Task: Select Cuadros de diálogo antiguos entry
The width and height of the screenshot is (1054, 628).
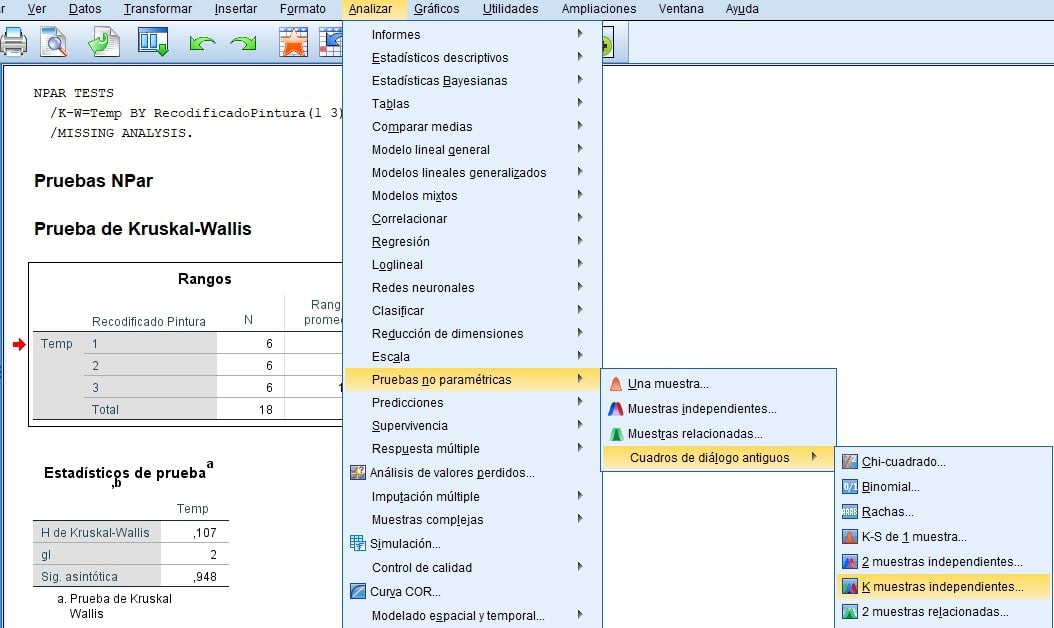Action: pos(718,458)
